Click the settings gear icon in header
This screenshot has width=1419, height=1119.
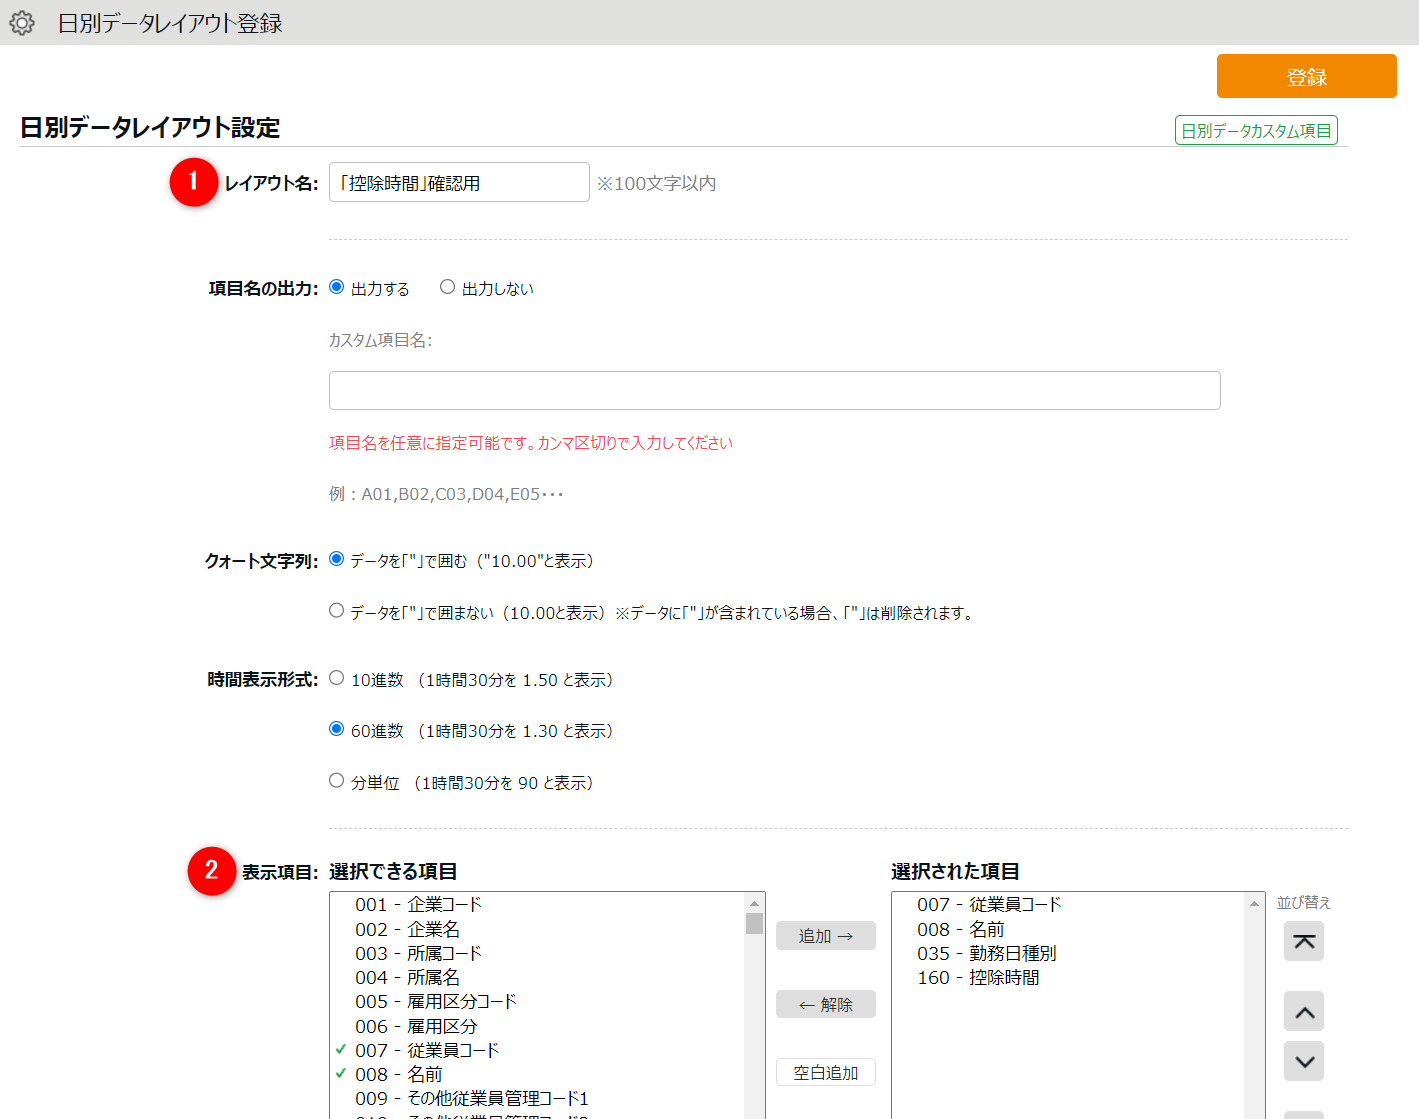22,23
